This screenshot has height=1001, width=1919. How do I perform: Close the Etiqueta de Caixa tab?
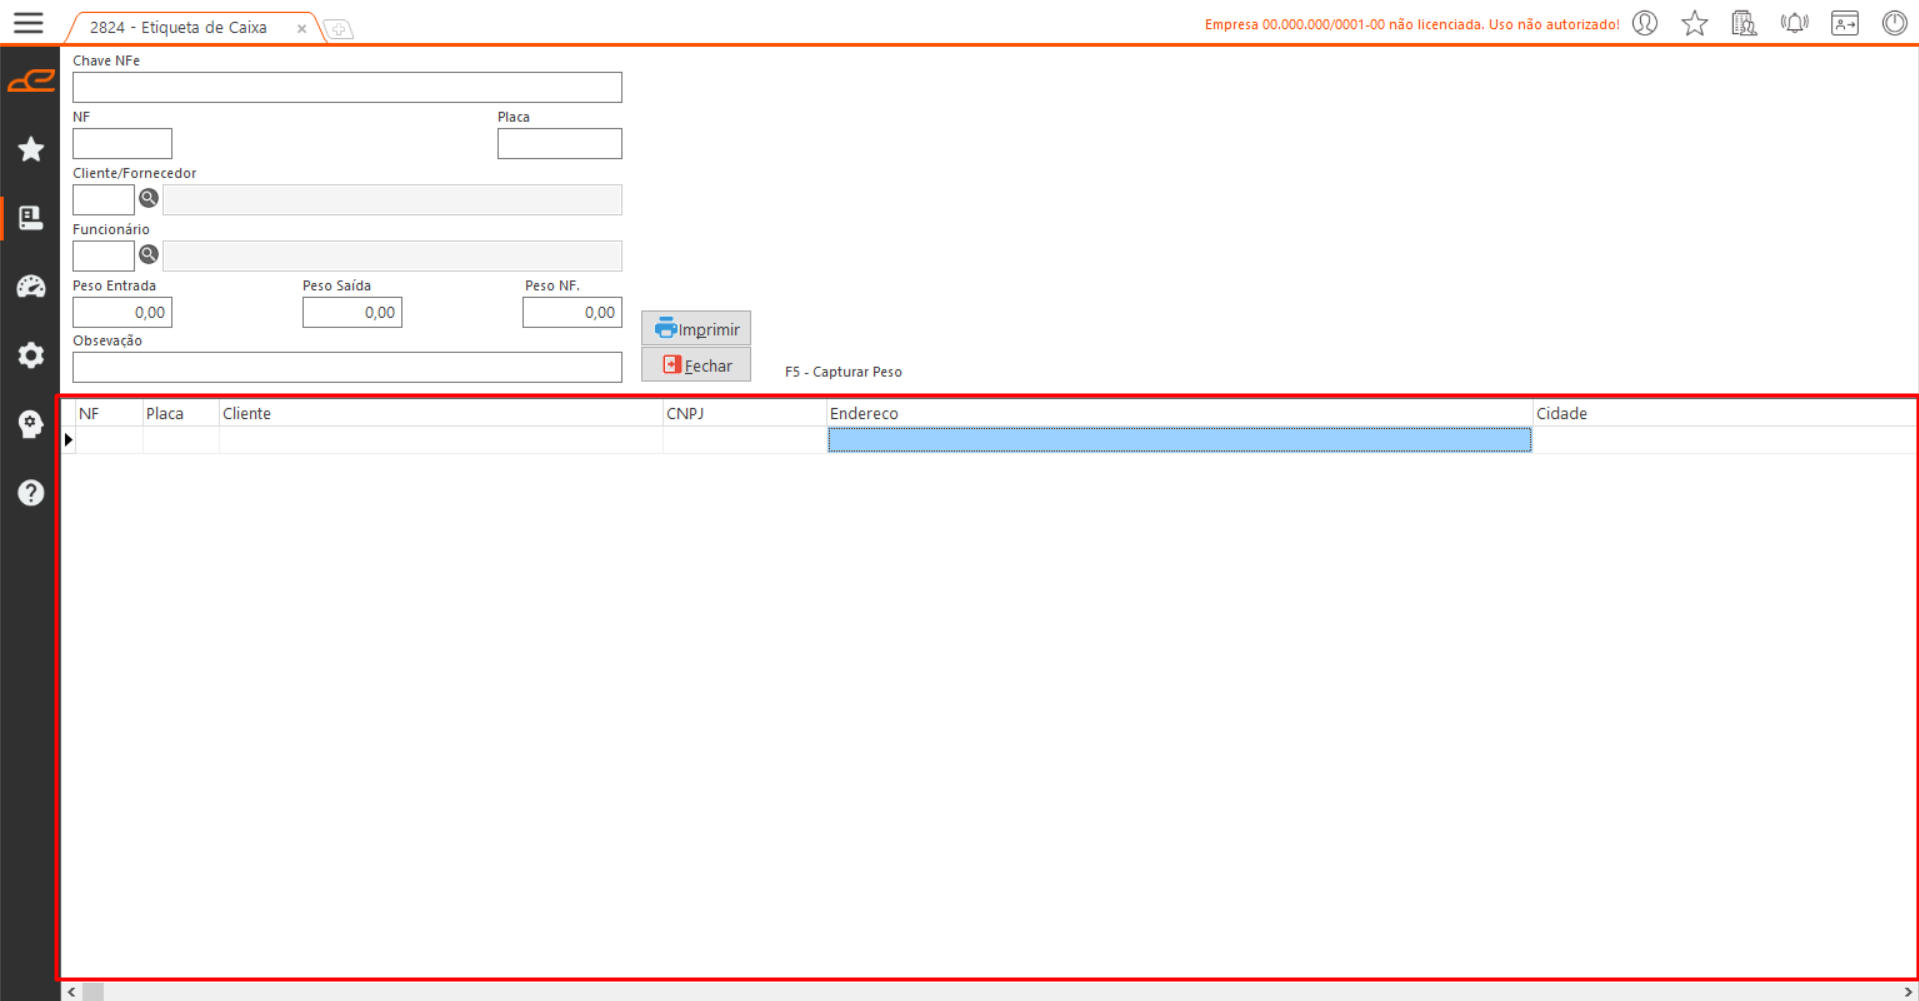point(301,29)
